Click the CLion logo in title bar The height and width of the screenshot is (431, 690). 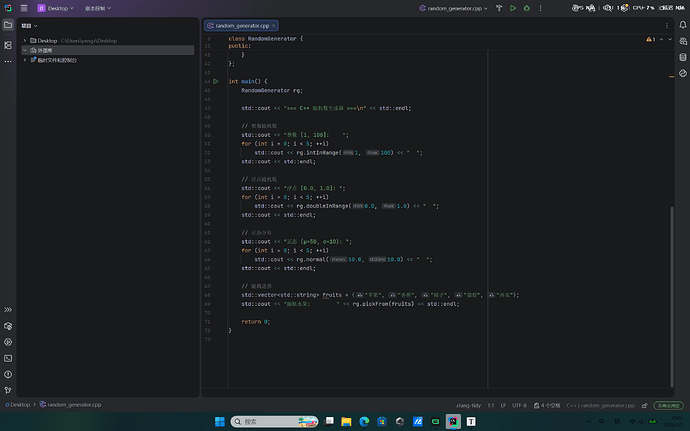tap(8, 8)
